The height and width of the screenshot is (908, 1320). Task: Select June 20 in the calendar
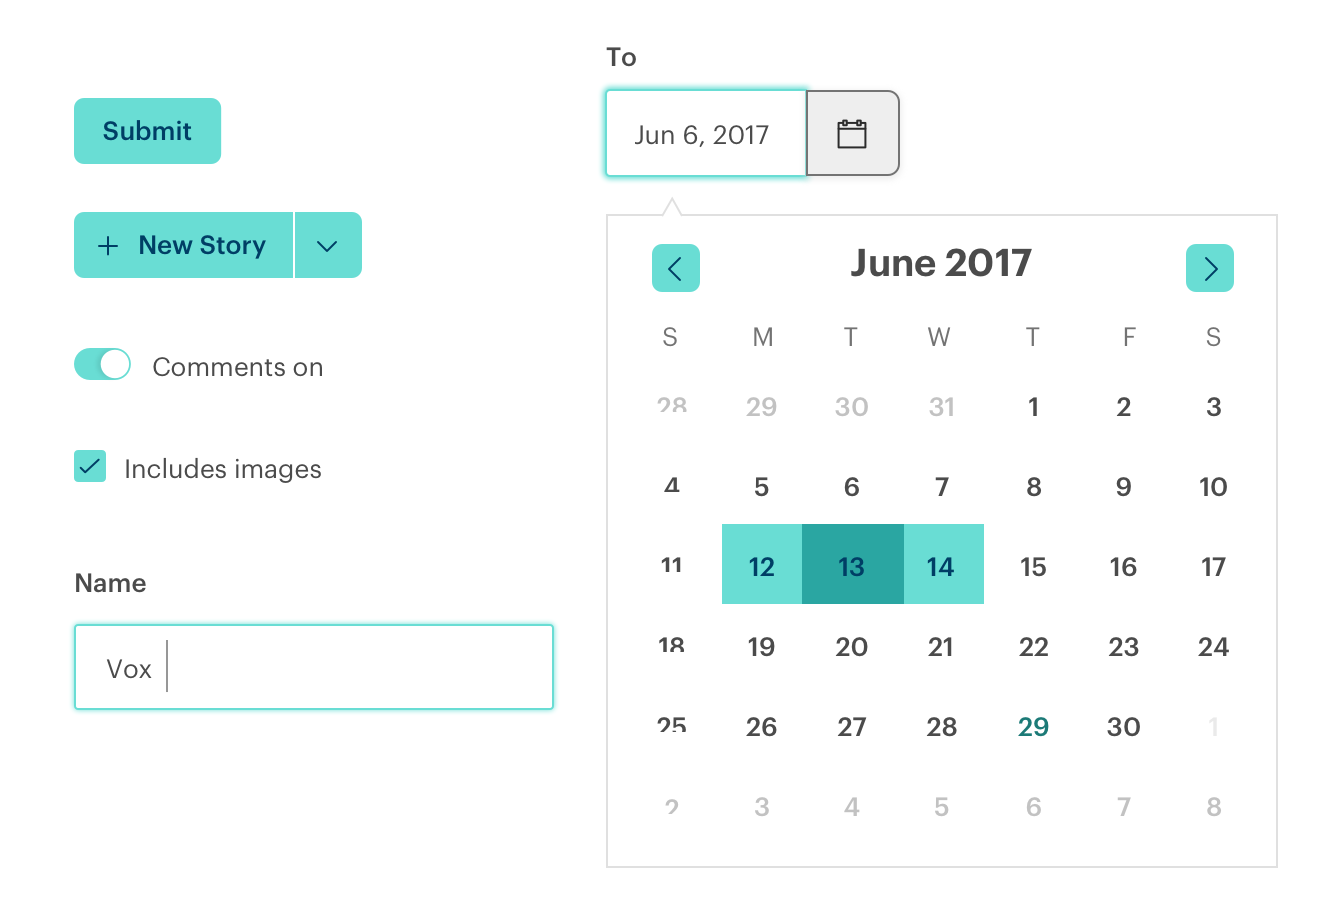point(852,647)
